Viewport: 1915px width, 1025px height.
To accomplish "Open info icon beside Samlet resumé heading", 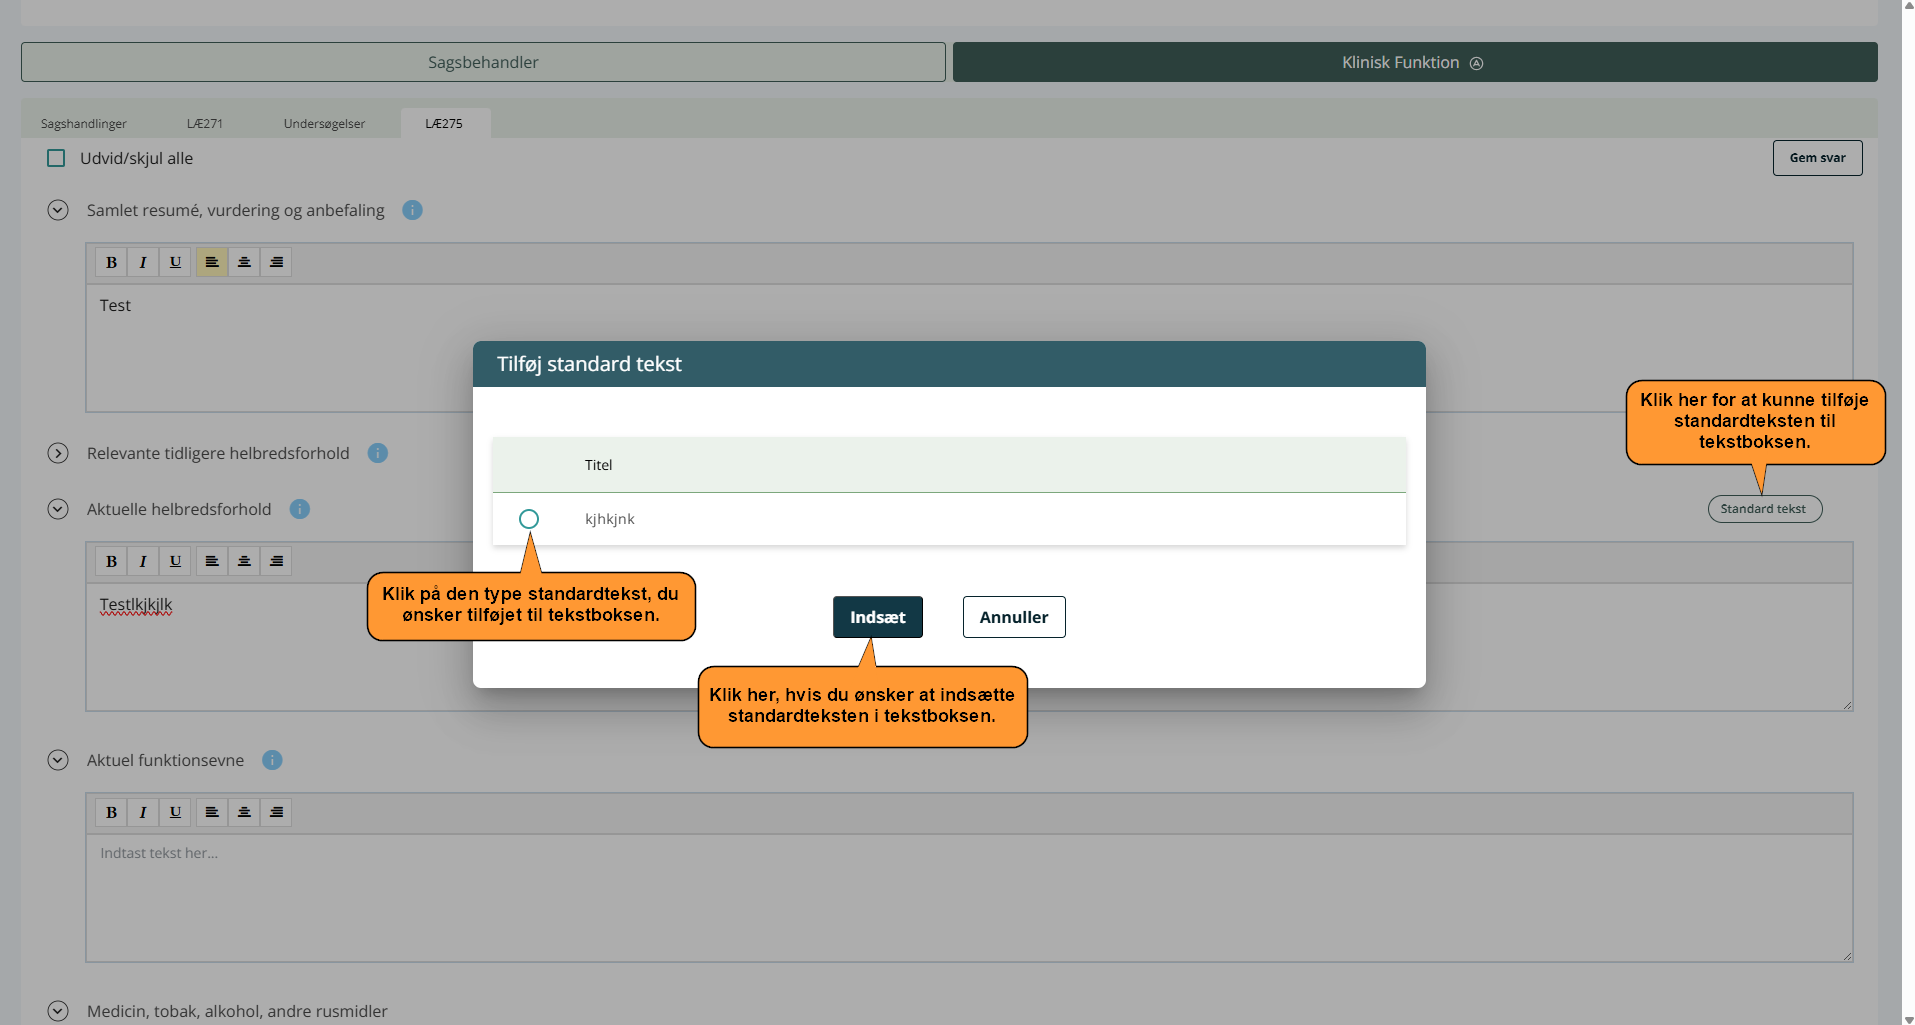I will coord(412,210).
